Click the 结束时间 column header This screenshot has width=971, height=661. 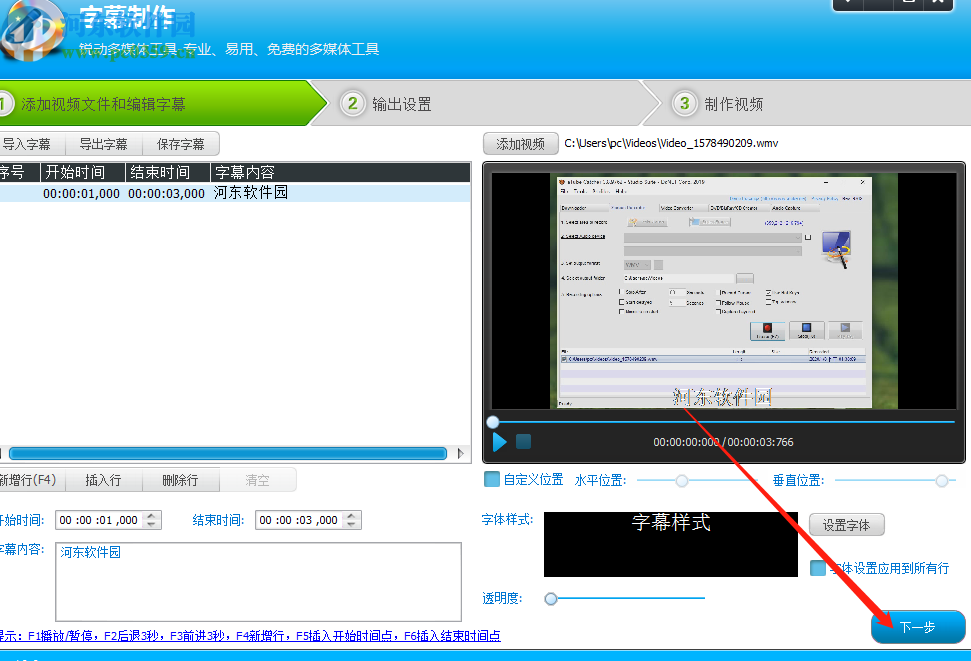tap(168, 172)
